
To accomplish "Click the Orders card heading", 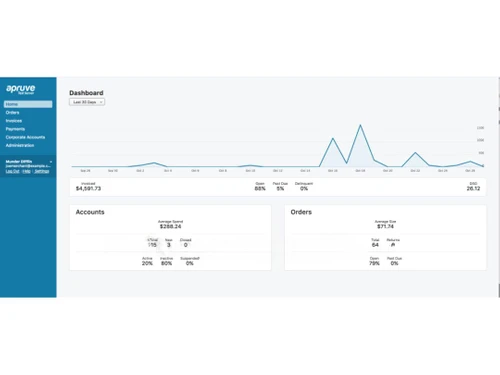I will pos(301,212).
